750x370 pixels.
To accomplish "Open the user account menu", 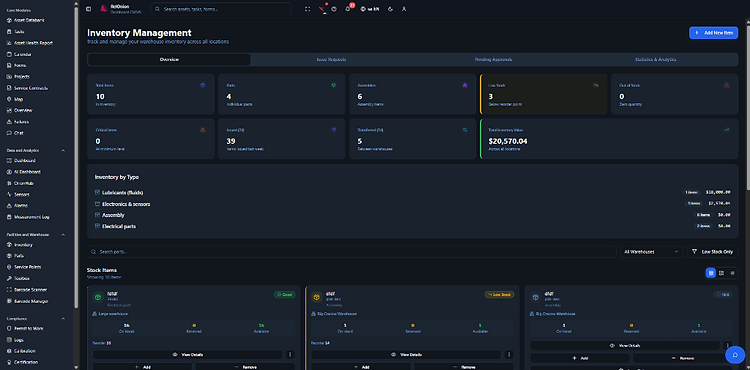I will point(404,9).
